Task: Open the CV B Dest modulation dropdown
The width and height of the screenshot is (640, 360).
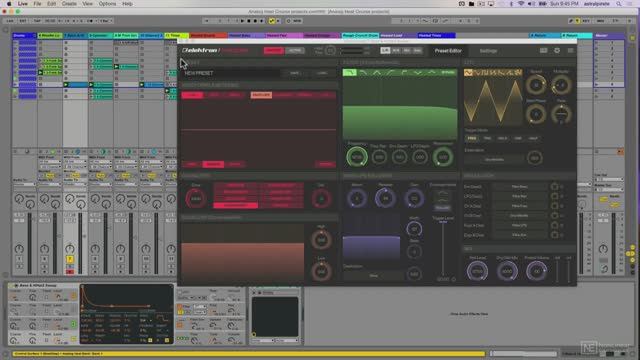Action: pos(519,216)
